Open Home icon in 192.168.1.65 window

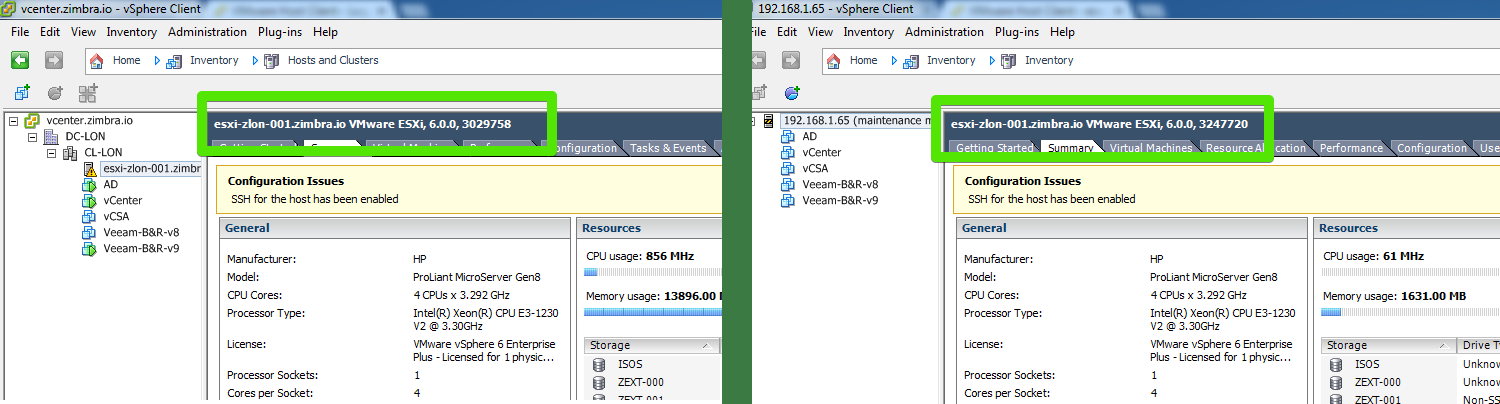pyautogui.click(x=833, y=60)
